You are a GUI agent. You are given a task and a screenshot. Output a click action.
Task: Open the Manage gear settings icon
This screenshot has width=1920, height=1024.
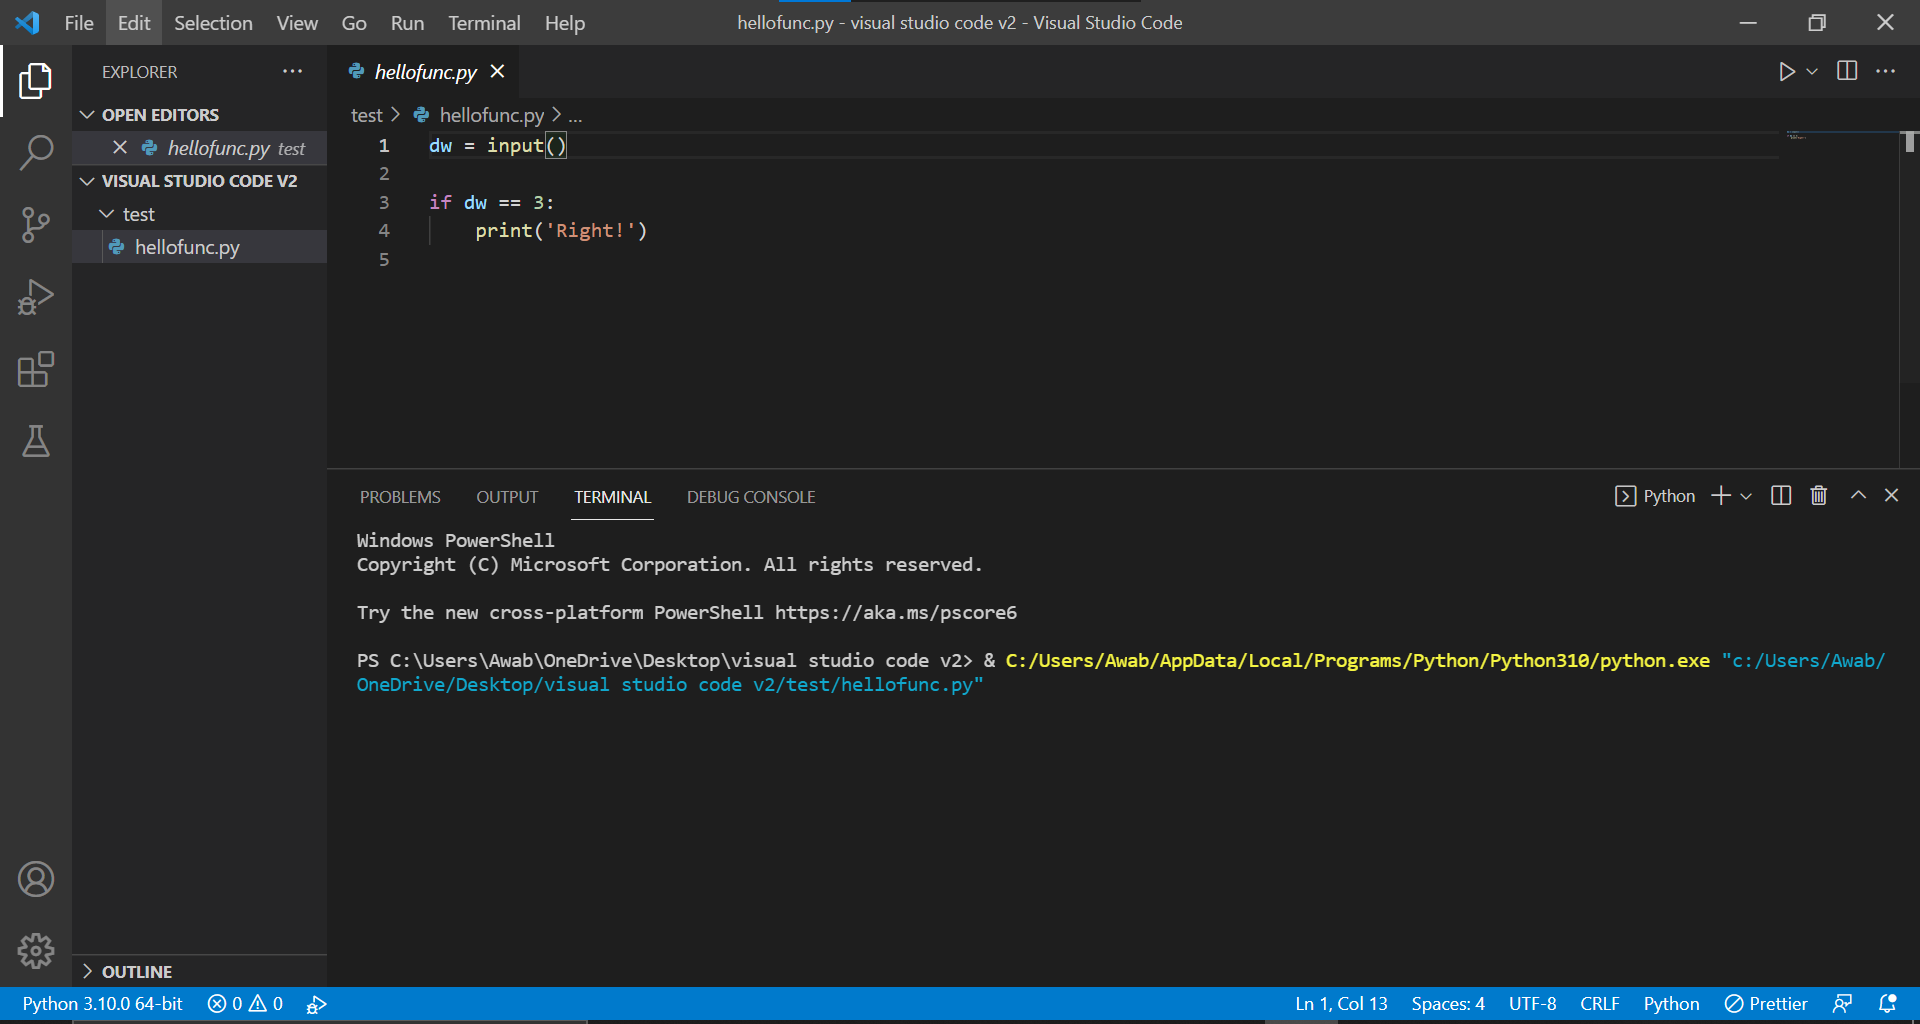[x=36, y=951]
